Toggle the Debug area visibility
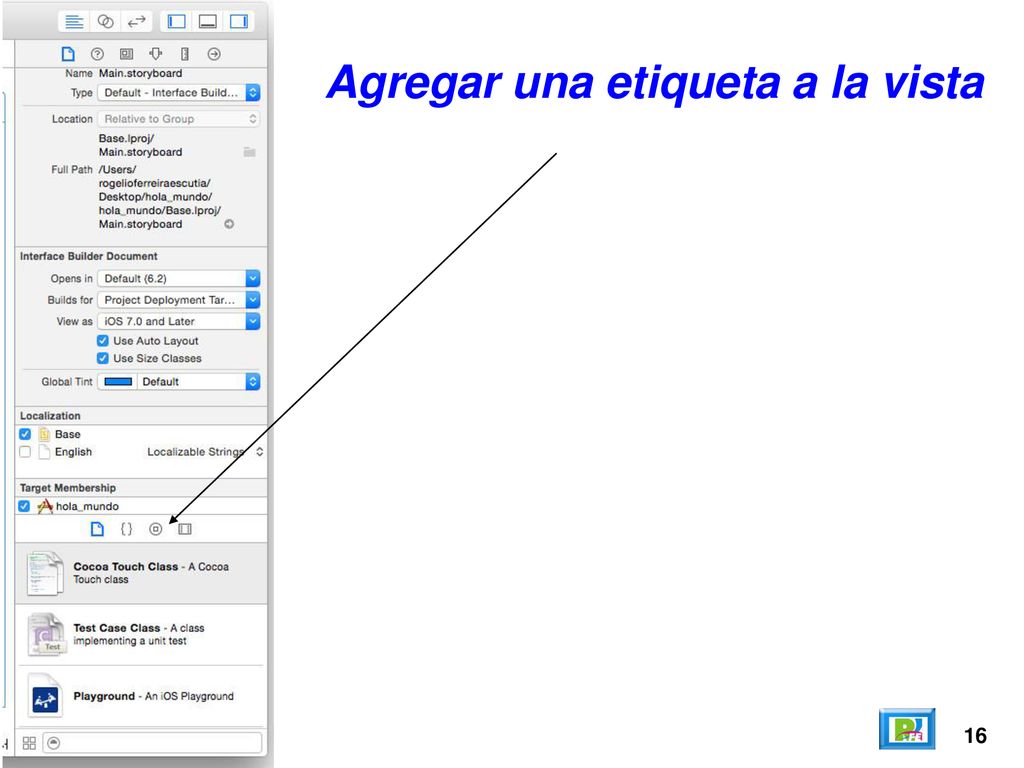The height and width of the screenshot is (768, 1024). click(x=208, y=22)
